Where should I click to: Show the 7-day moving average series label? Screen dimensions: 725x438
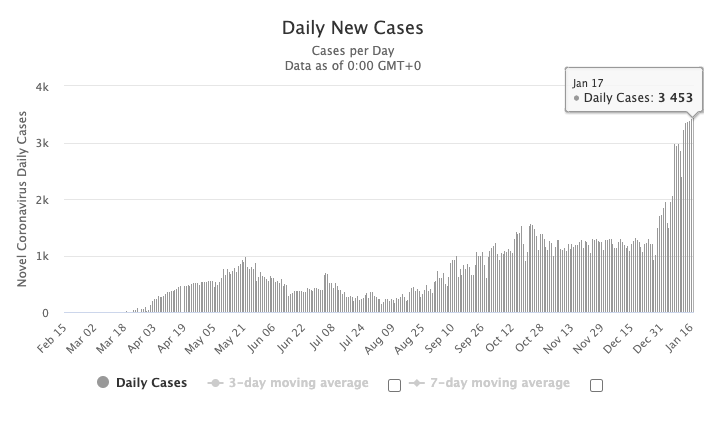coord(500,383)
